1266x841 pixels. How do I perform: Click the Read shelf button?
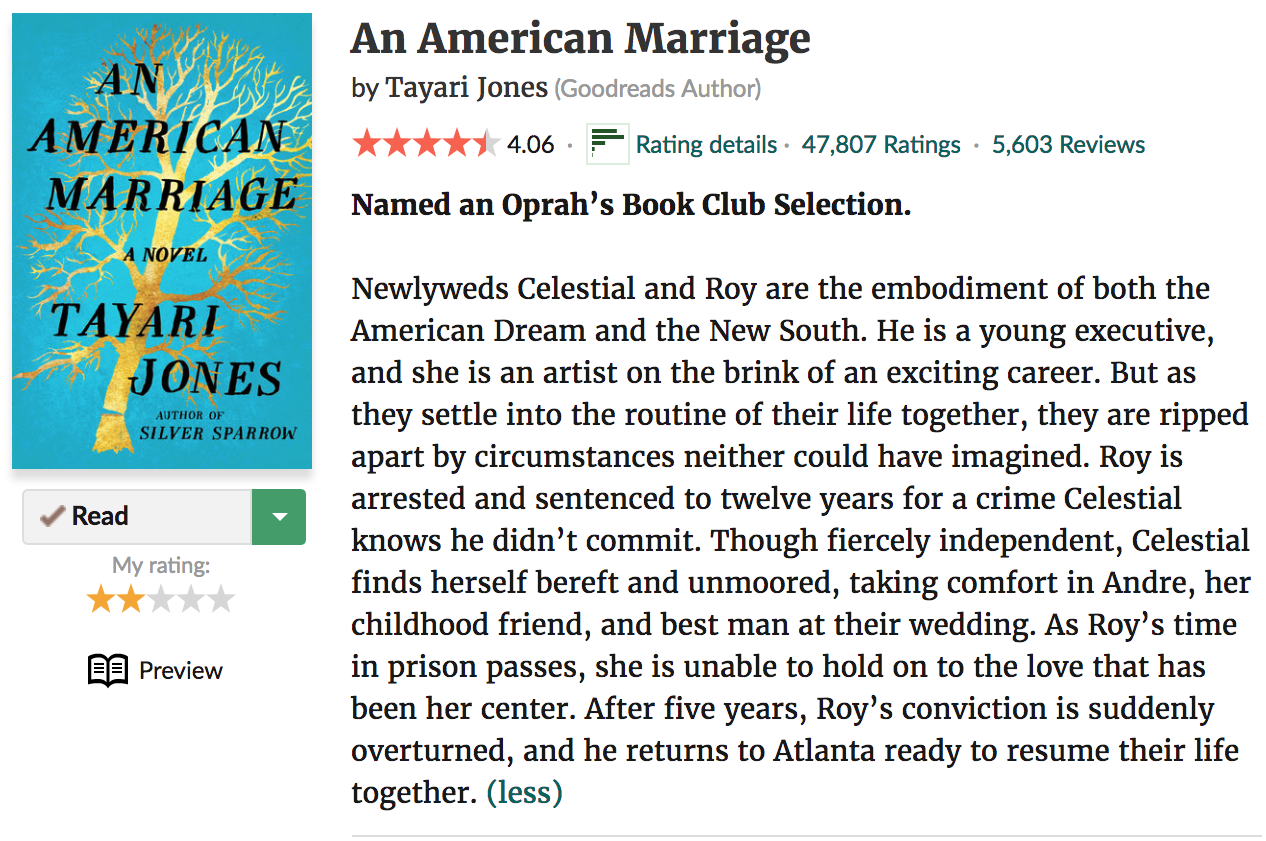coord(137,516)
